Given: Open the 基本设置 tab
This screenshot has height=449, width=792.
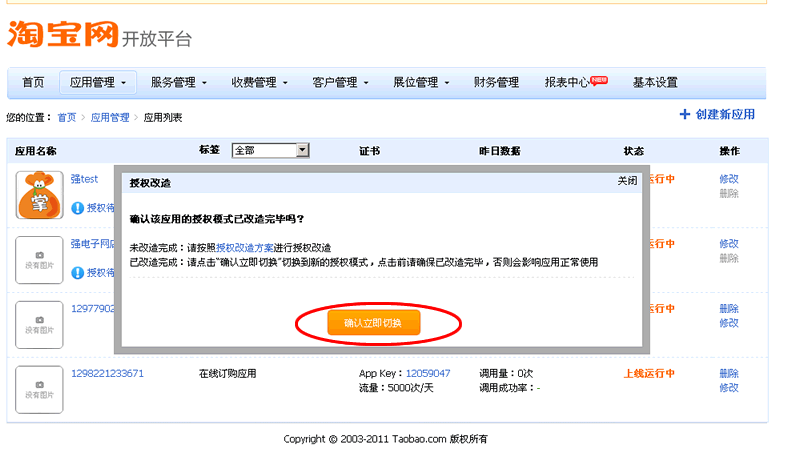Looking at the screenshot, I should click(x=655, y=82).
